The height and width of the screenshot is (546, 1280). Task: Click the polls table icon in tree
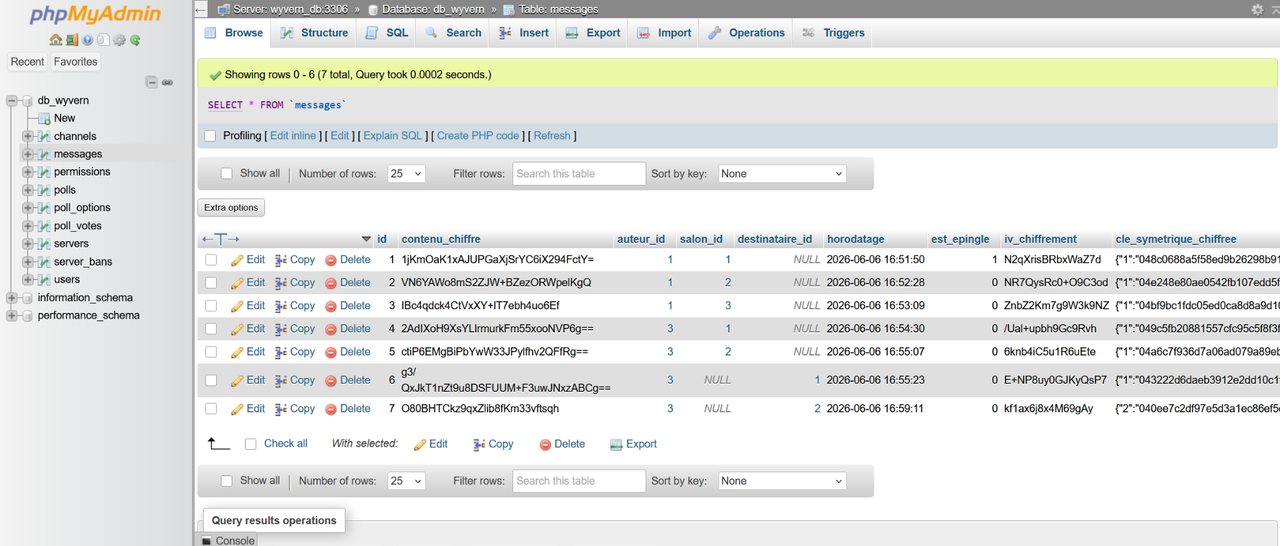coord(44,190)
